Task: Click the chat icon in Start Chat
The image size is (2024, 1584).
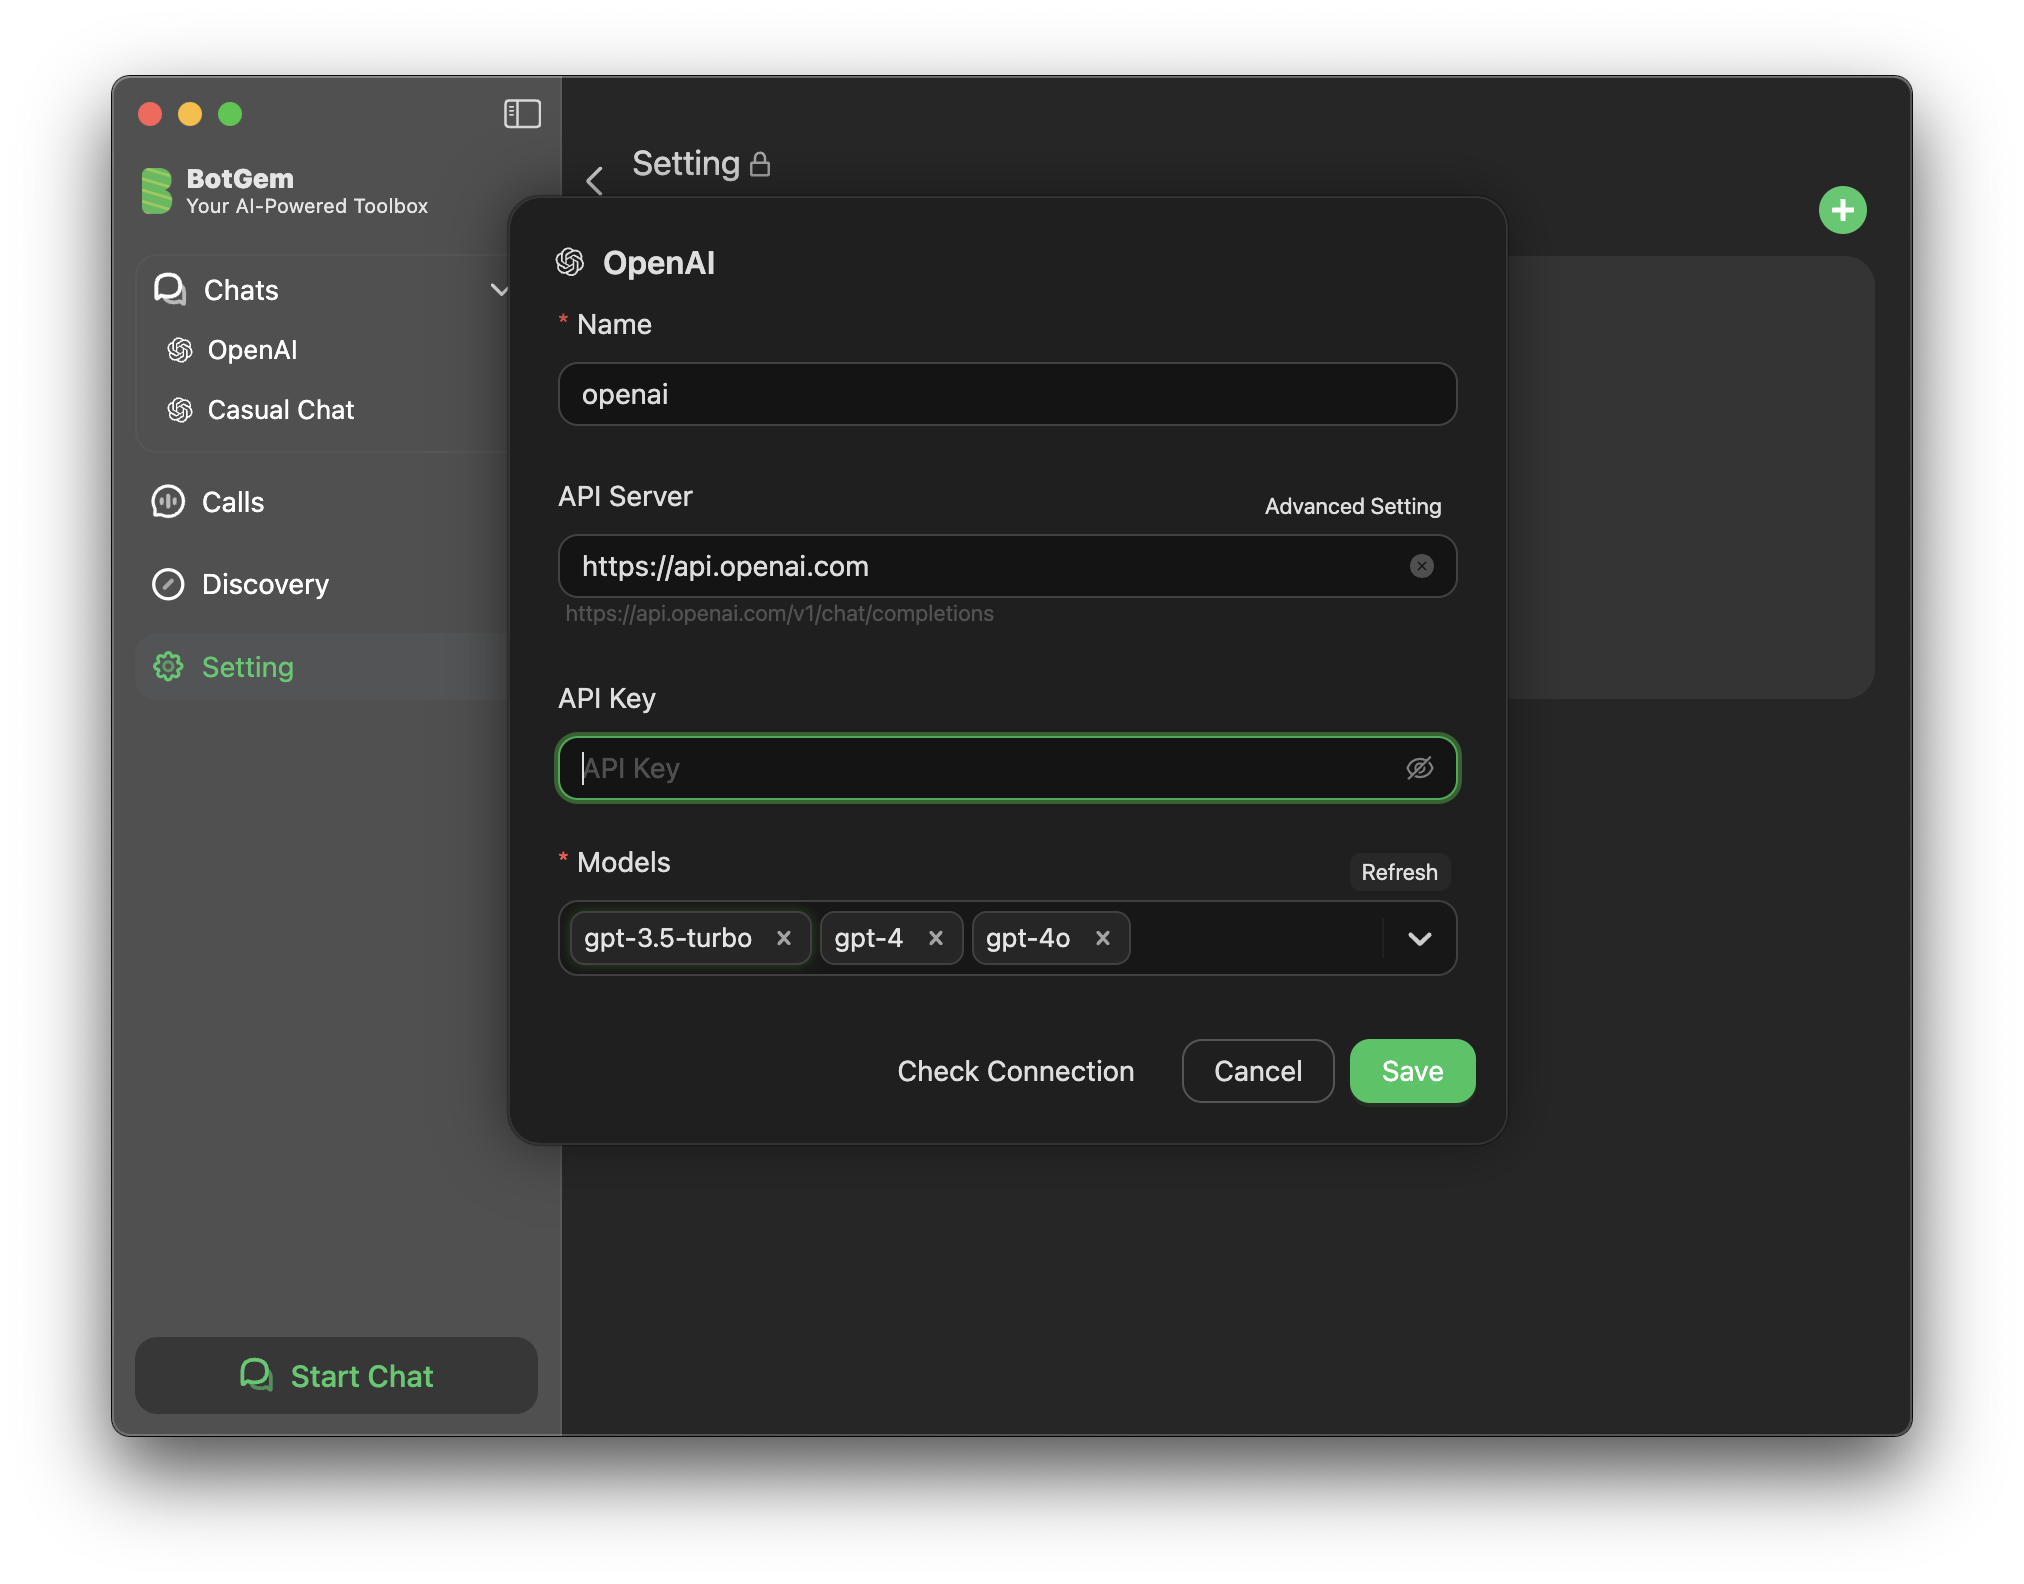Action: click(x=257, y=1375)
